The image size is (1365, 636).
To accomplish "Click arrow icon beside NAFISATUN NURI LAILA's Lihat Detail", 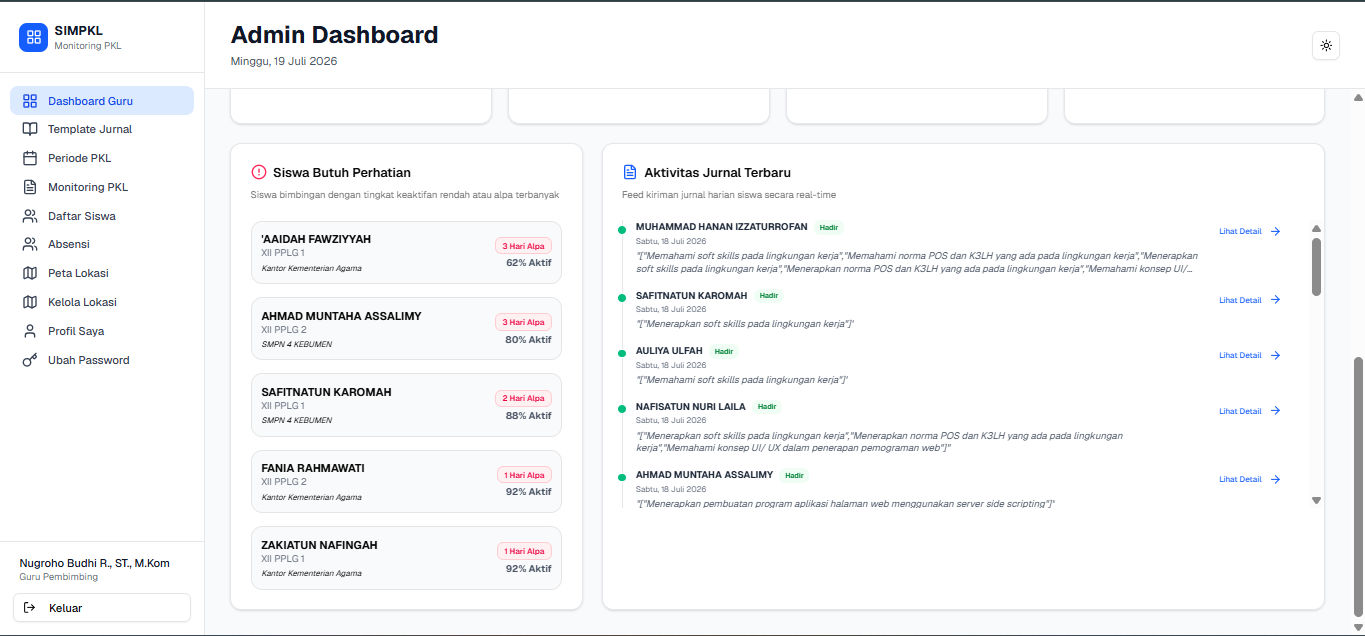I will [1275, 411].
